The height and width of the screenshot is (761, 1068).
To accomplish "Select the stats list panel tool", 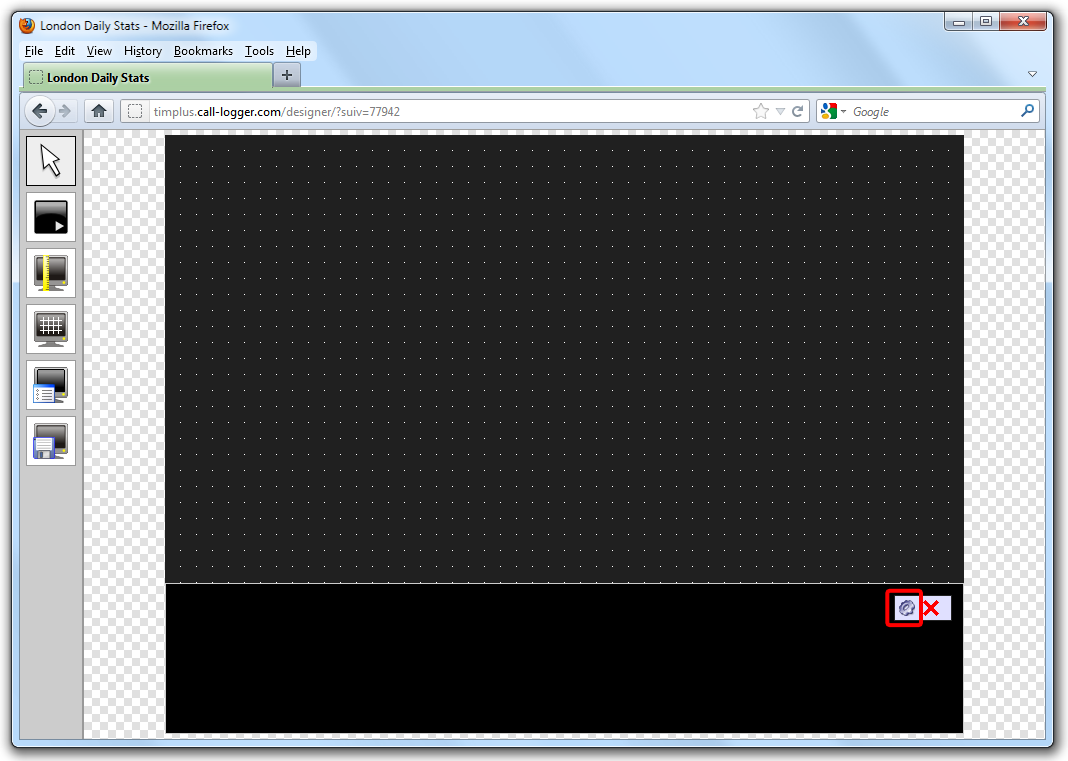I will pos(51,385).
